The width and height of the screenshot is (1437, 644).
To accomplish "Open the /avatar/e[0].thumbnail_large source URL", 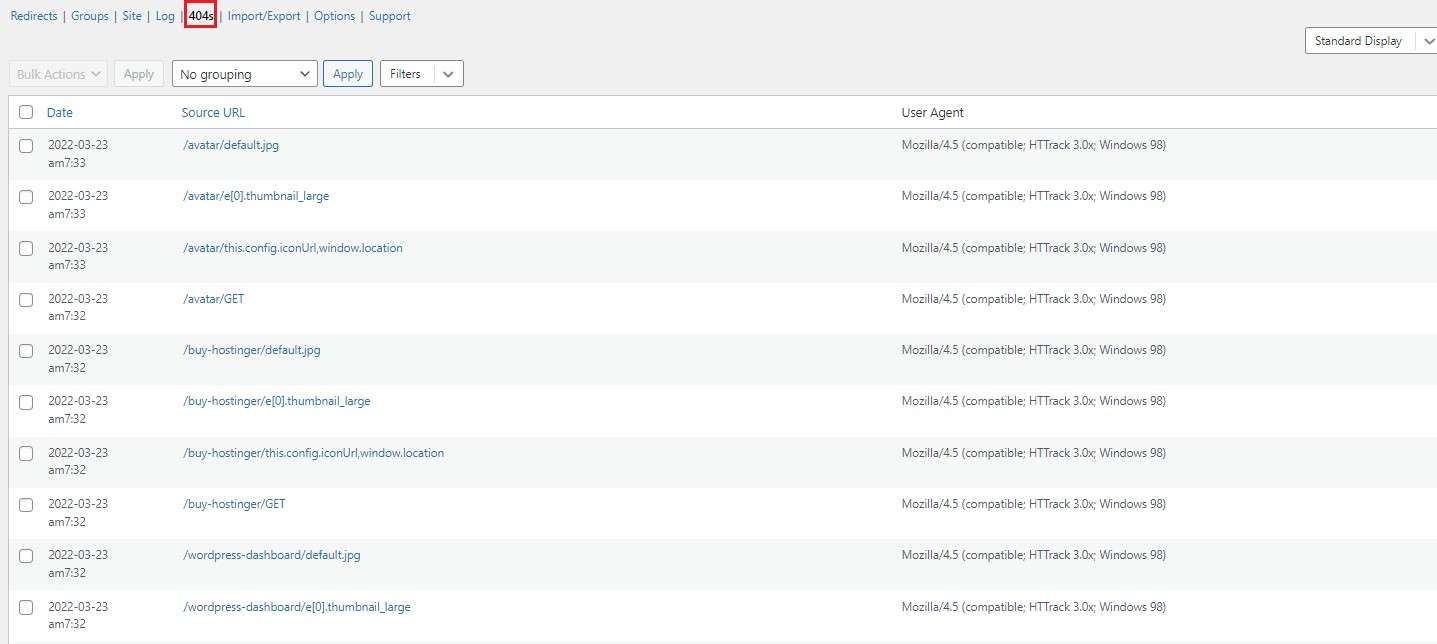I will (256, 196).
